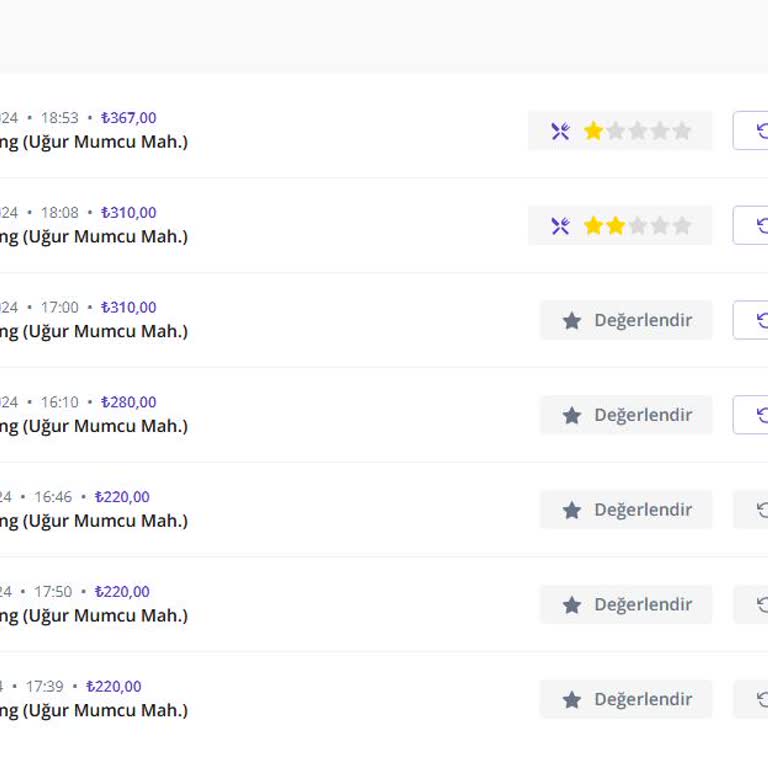Select the third star on the 18:08 order
768x768 pixels.
click(638, 226)
